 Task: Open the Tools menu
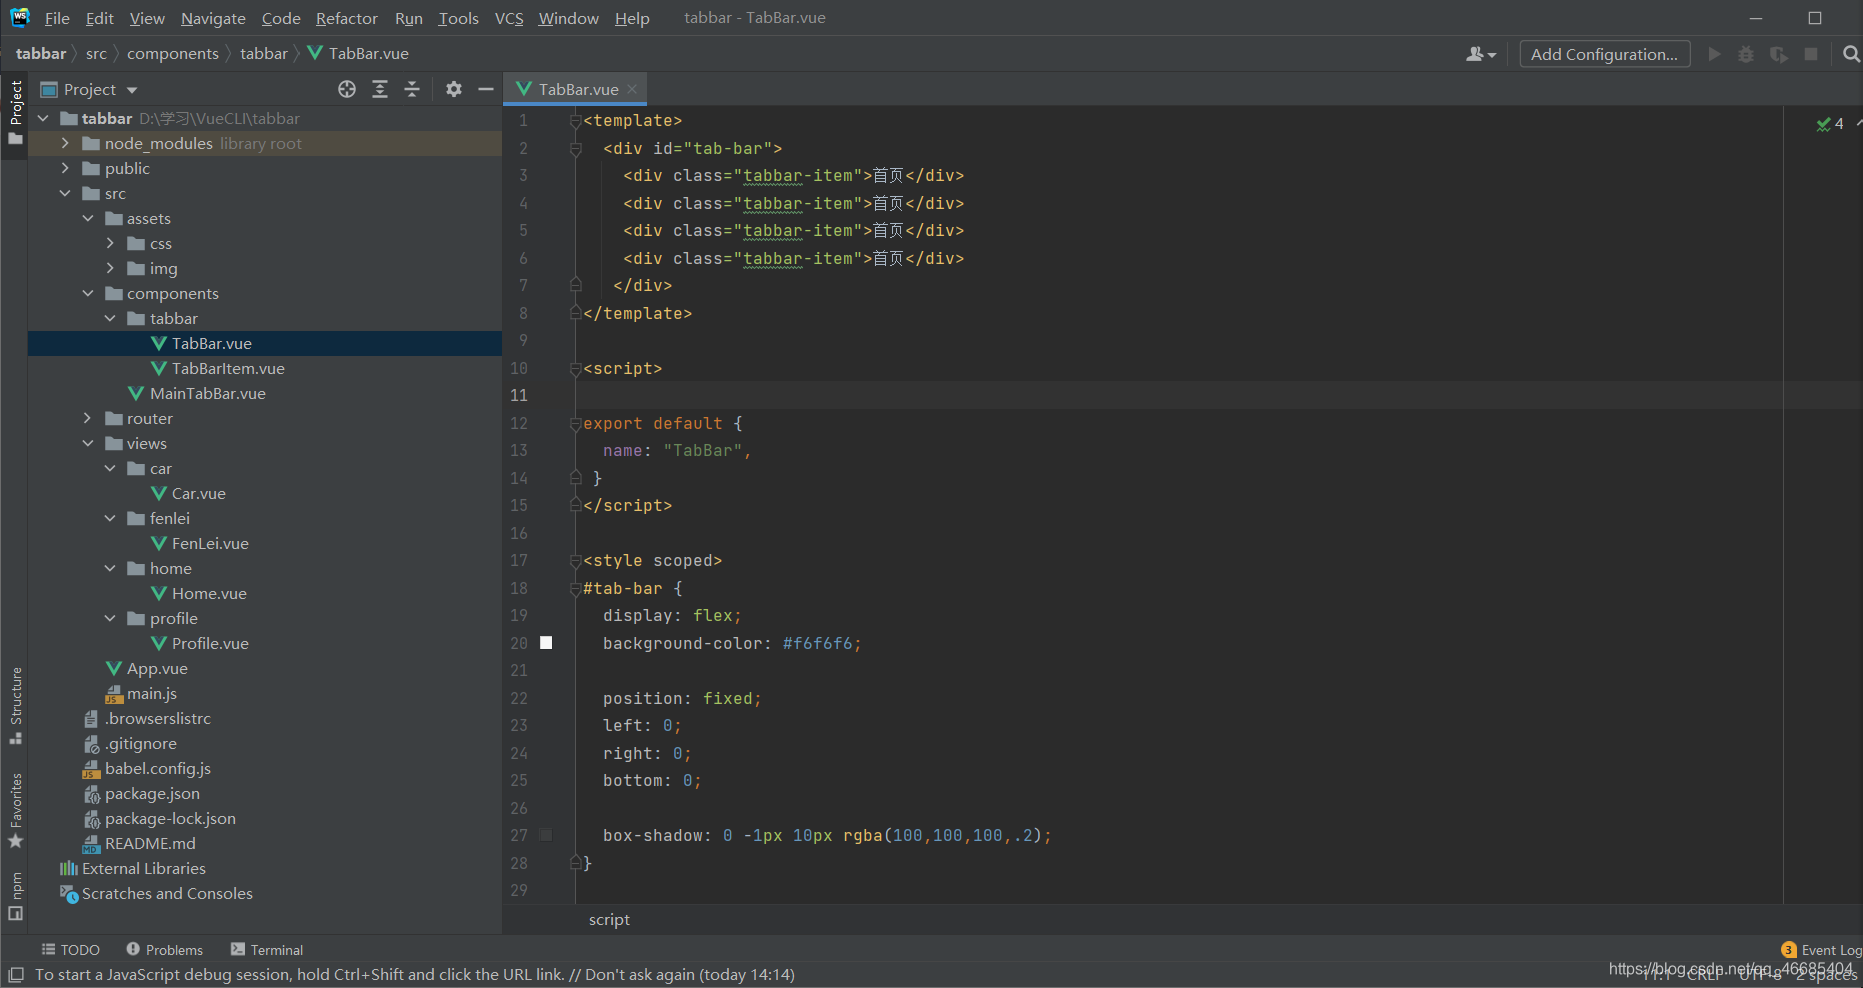(x=458, y=18)
